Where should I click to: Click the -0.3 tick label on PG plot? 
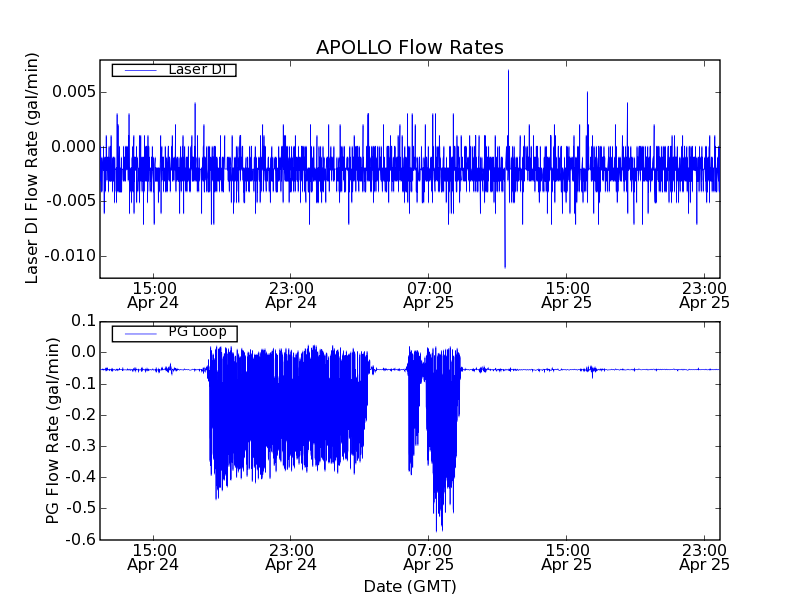(81, 445)
